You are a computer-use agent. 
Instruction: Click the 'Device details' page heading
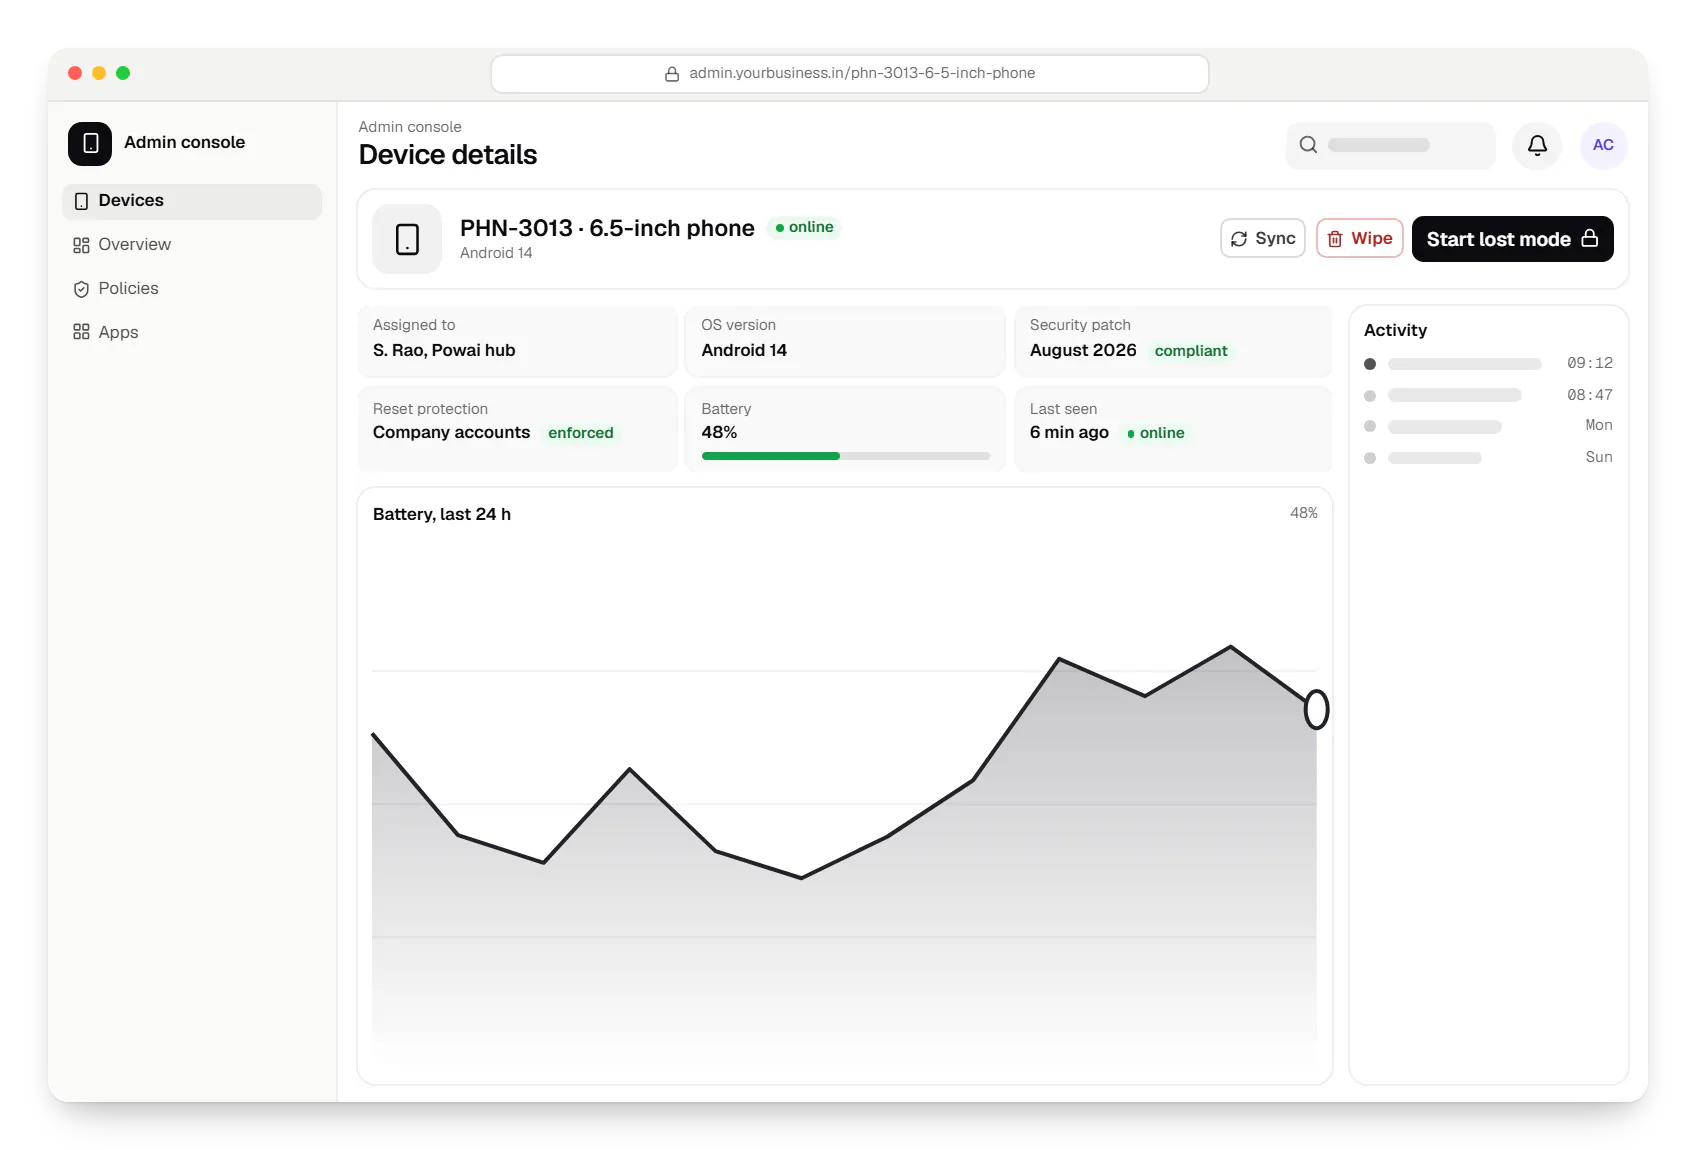(x=448, y=155)
